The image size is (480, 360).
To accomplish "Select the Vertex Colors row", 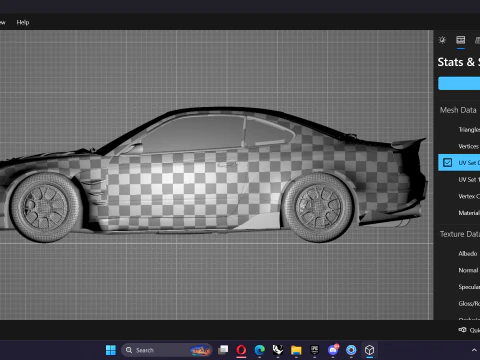I will pyautogui.click(x=459, y=196).
